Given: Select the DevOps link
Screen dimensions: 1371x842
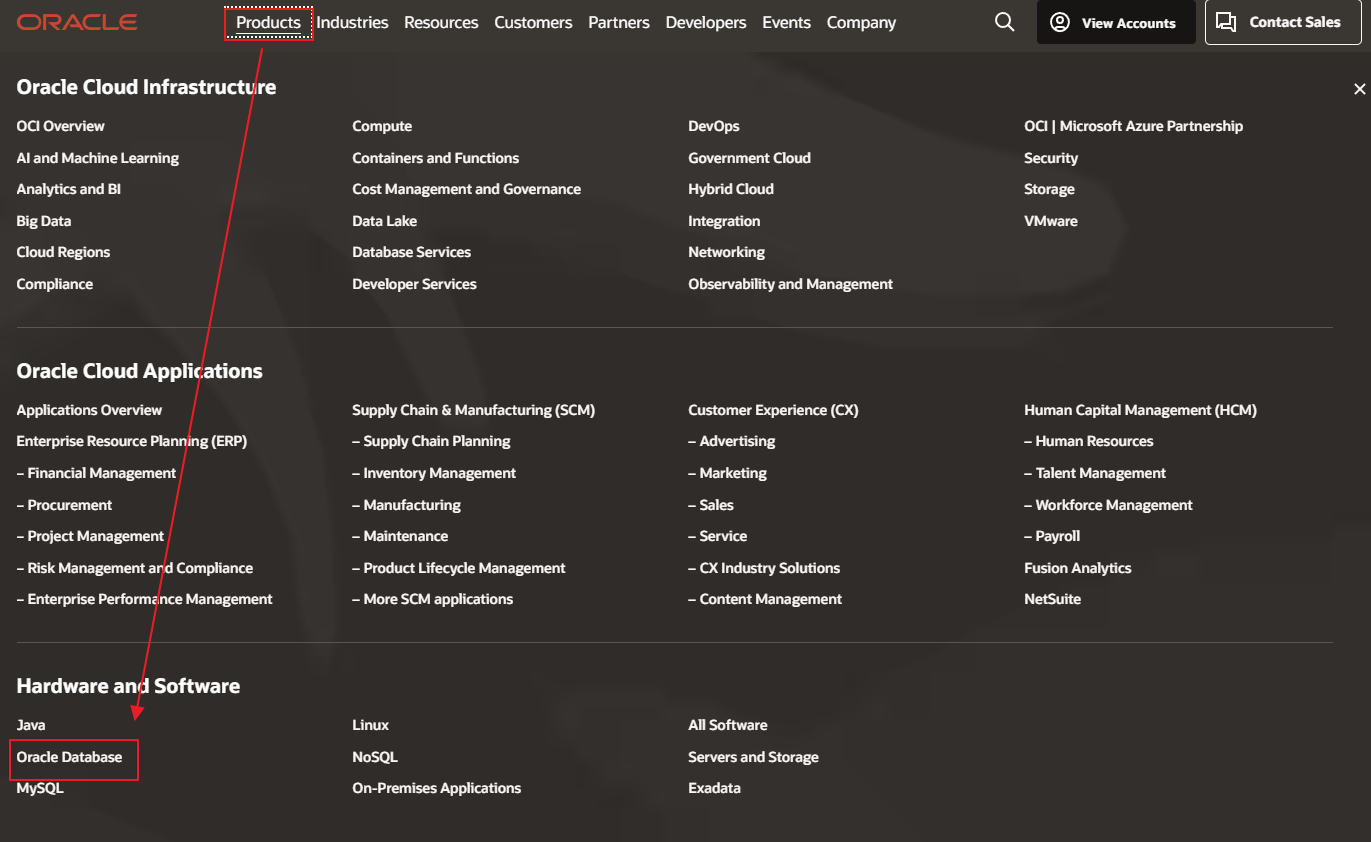Looking at the screenshot, I should point(714,126).
